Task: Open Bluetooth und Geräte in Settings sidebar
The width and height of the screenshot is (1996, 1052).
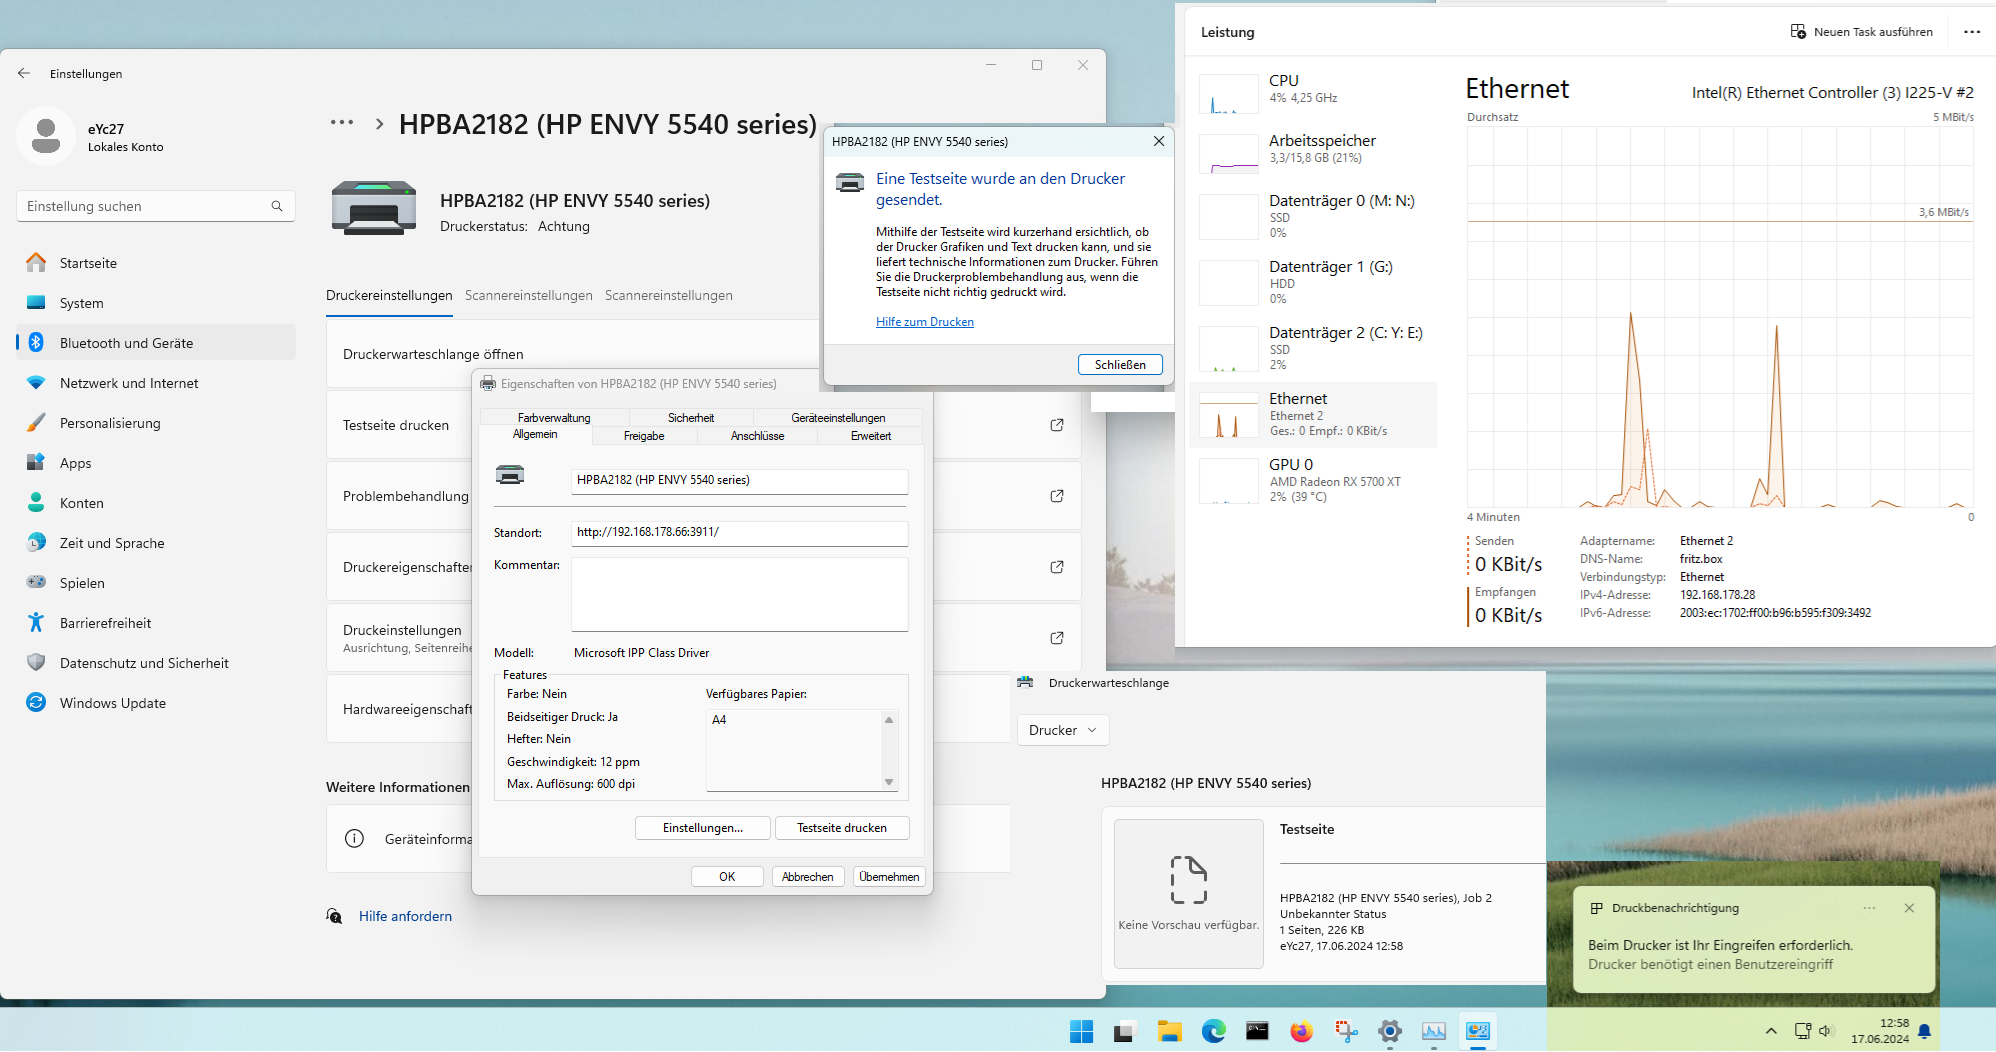Action: click(126, 342)
